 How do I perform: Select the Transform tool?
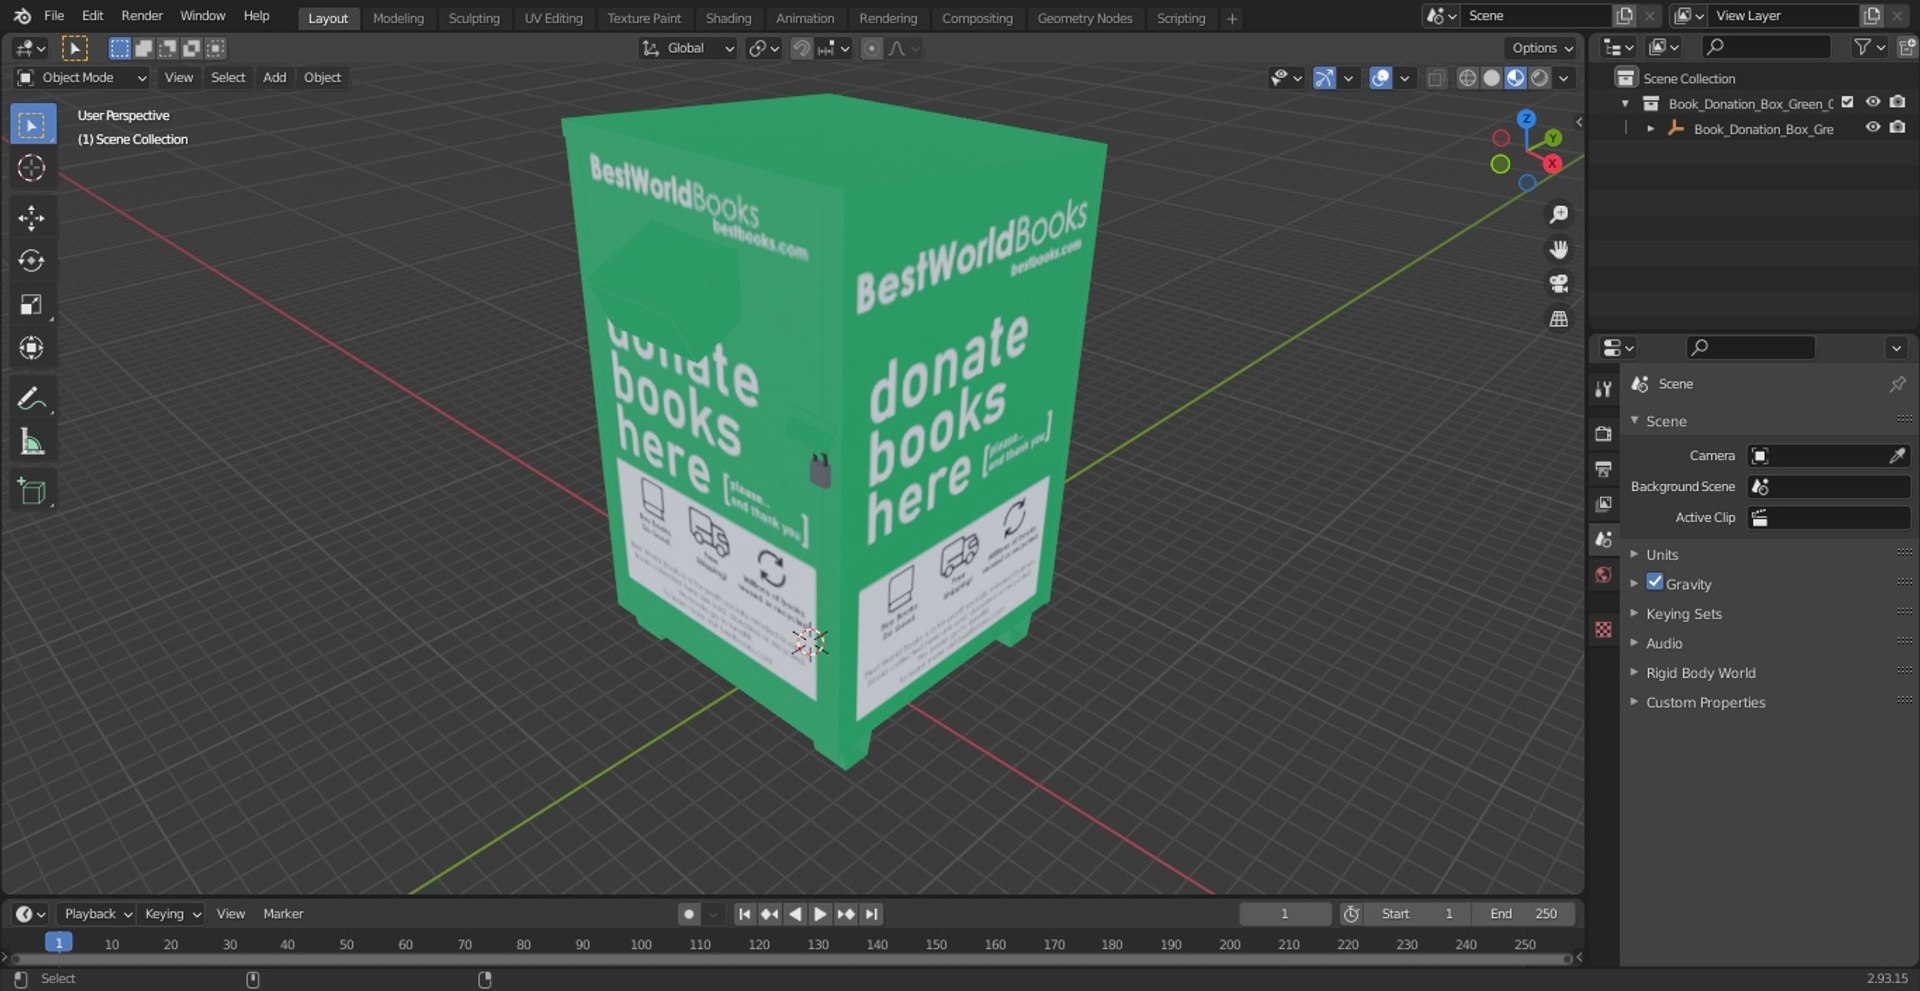(x=32, y=348)
